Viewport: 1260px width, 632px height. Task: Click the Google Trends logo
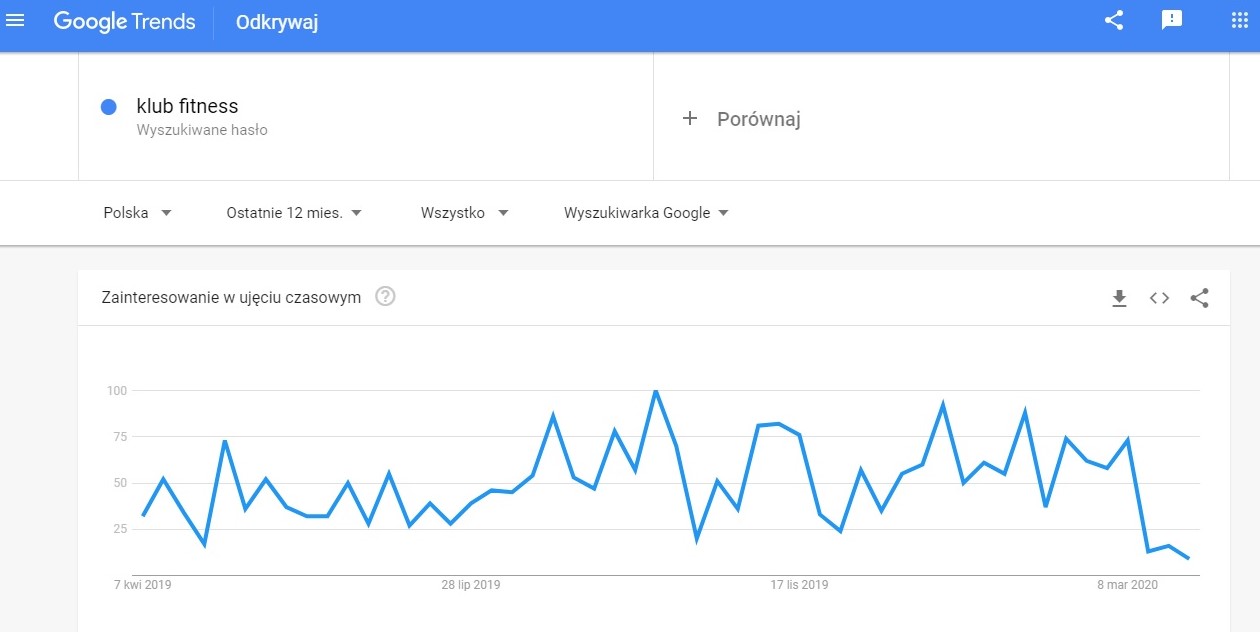point(125,21)
